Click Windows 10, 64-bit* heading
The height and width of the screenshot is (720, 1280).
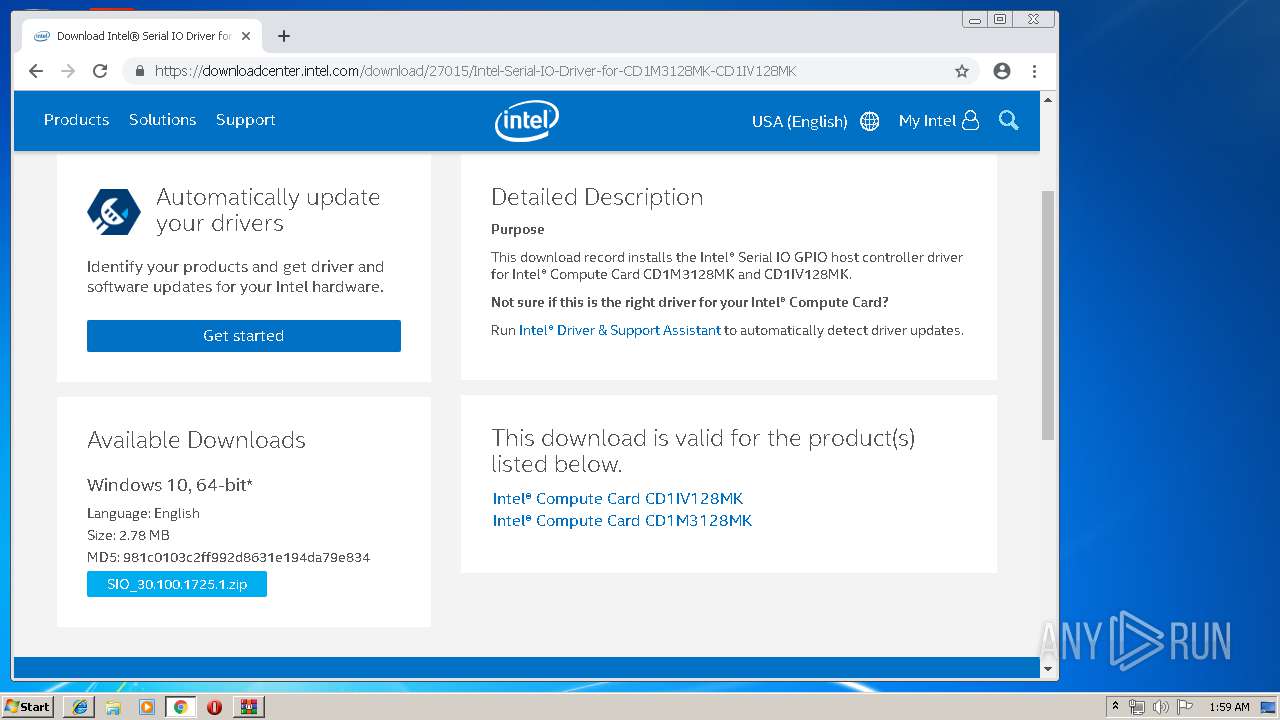coord(170,485)
